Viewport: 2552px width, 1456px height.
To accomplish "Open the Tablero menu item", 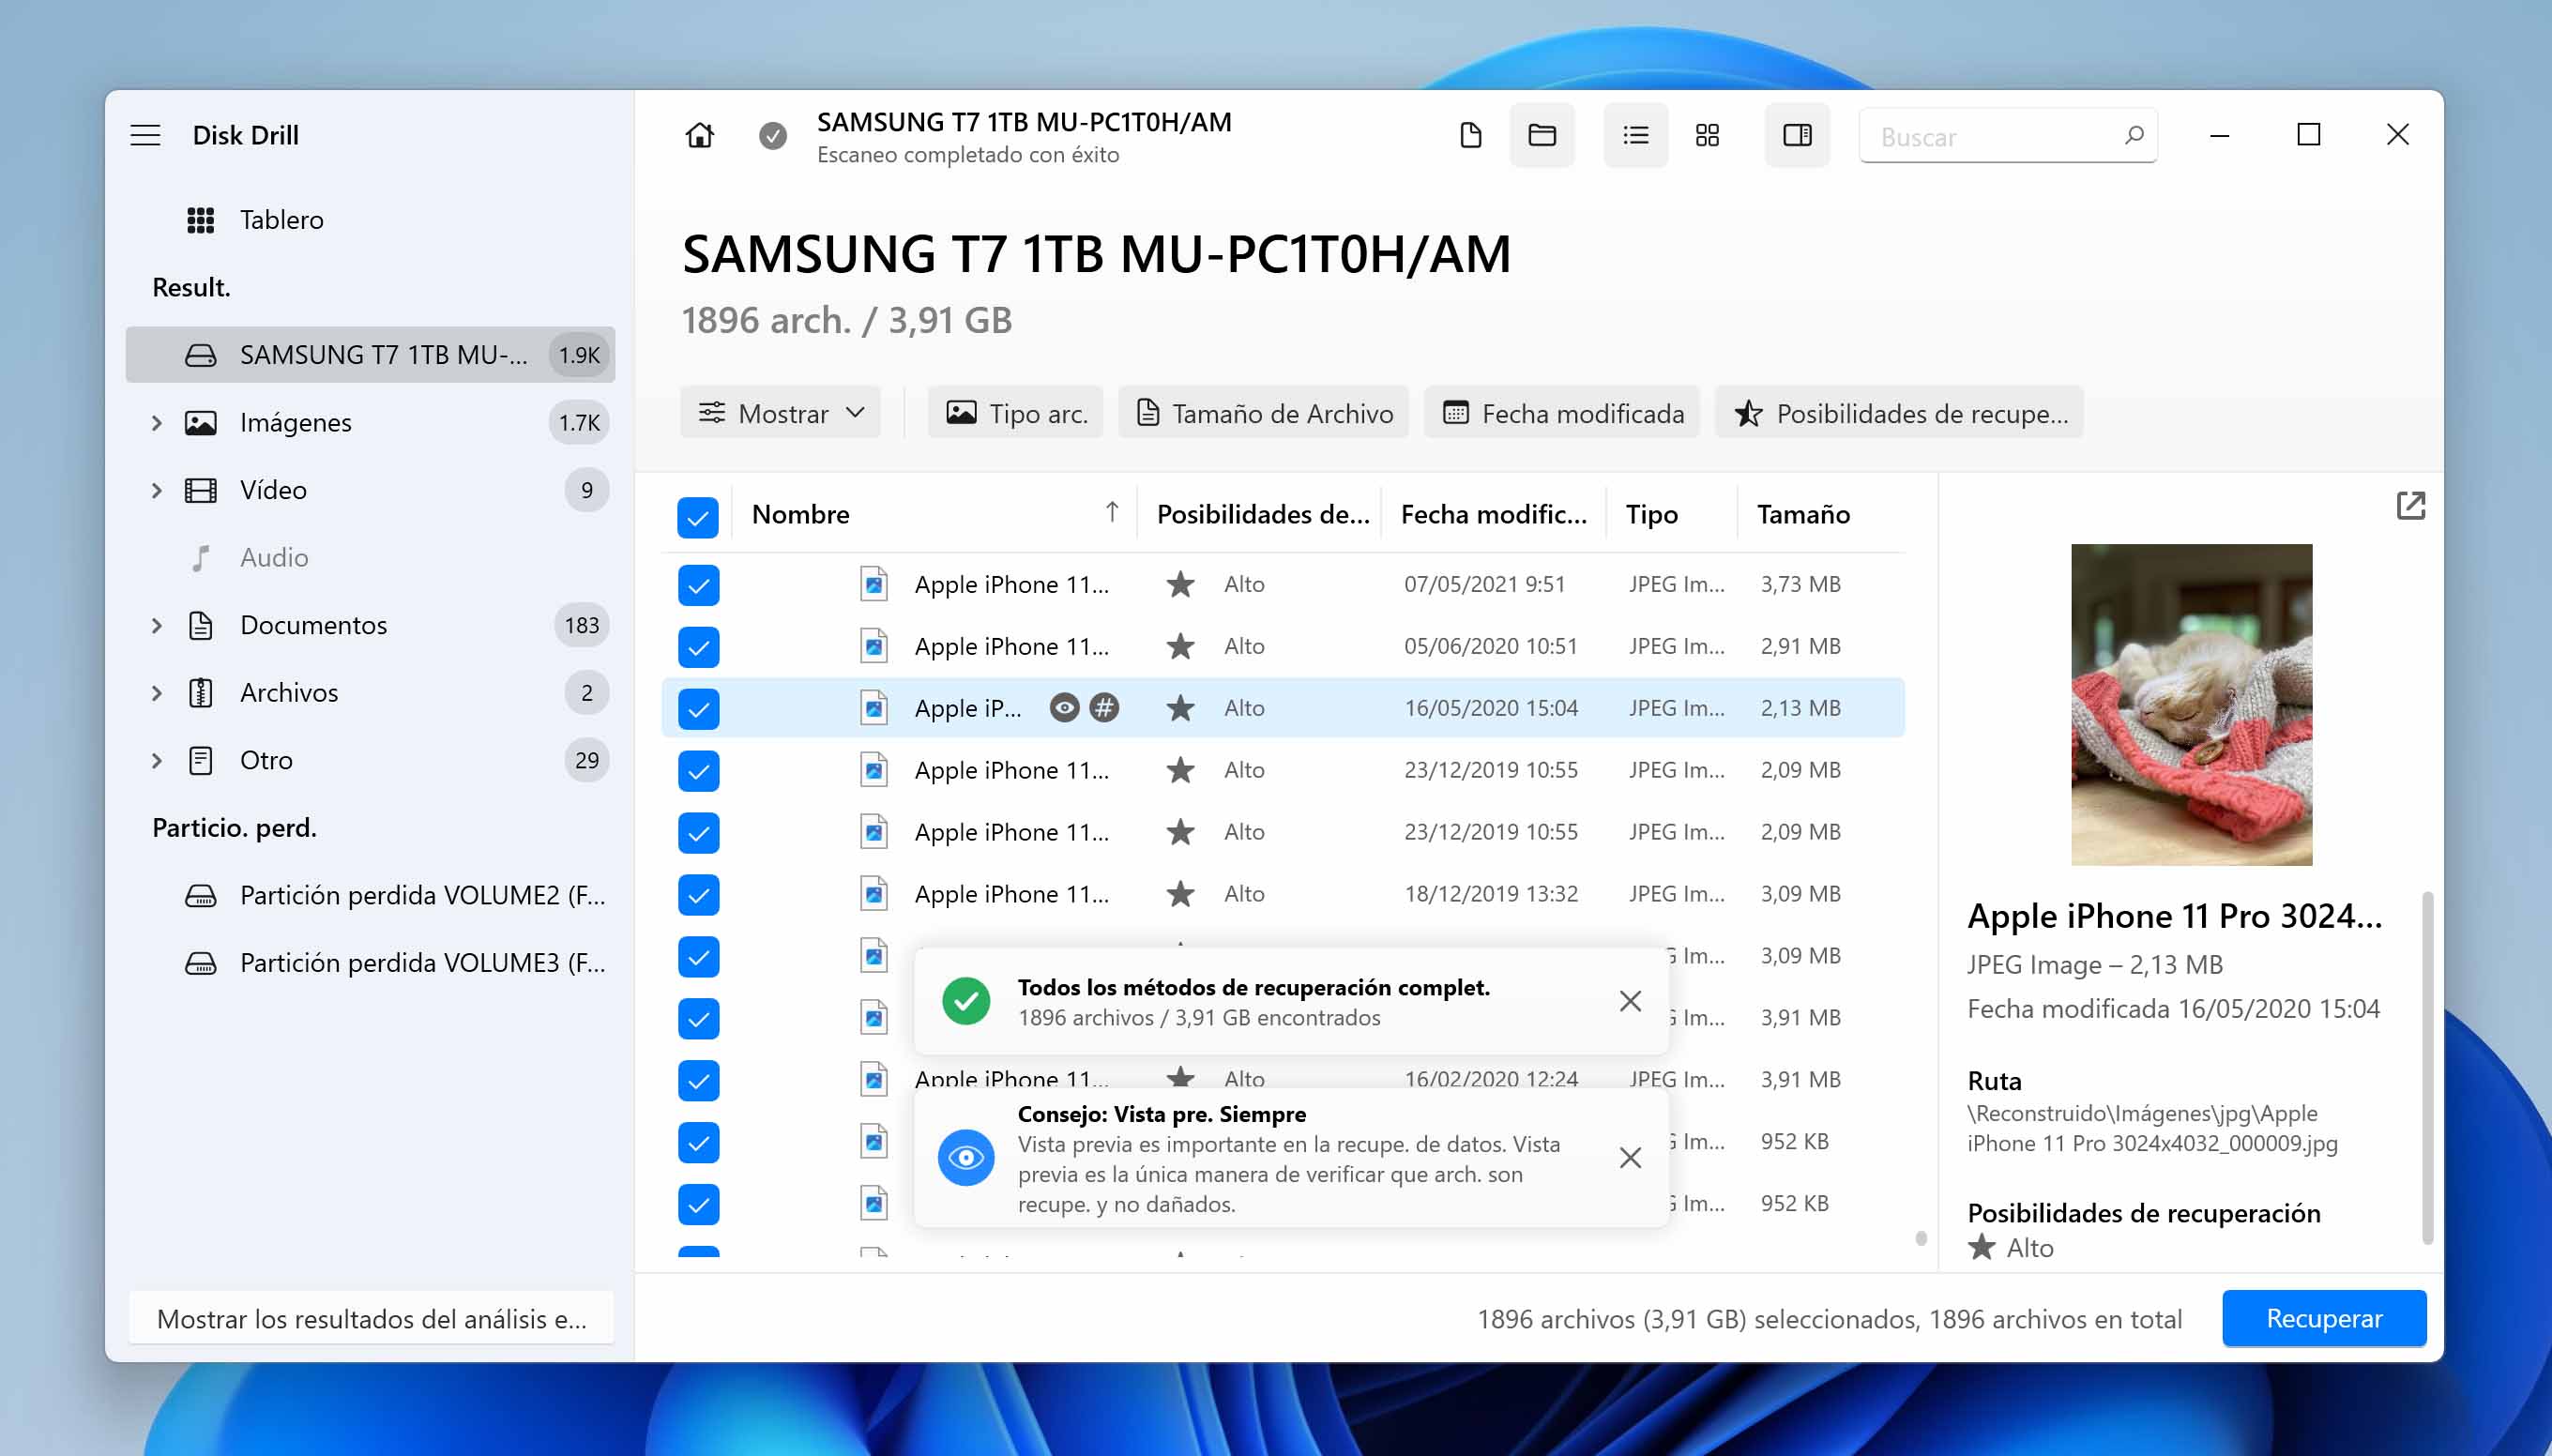I will point(370,220).
